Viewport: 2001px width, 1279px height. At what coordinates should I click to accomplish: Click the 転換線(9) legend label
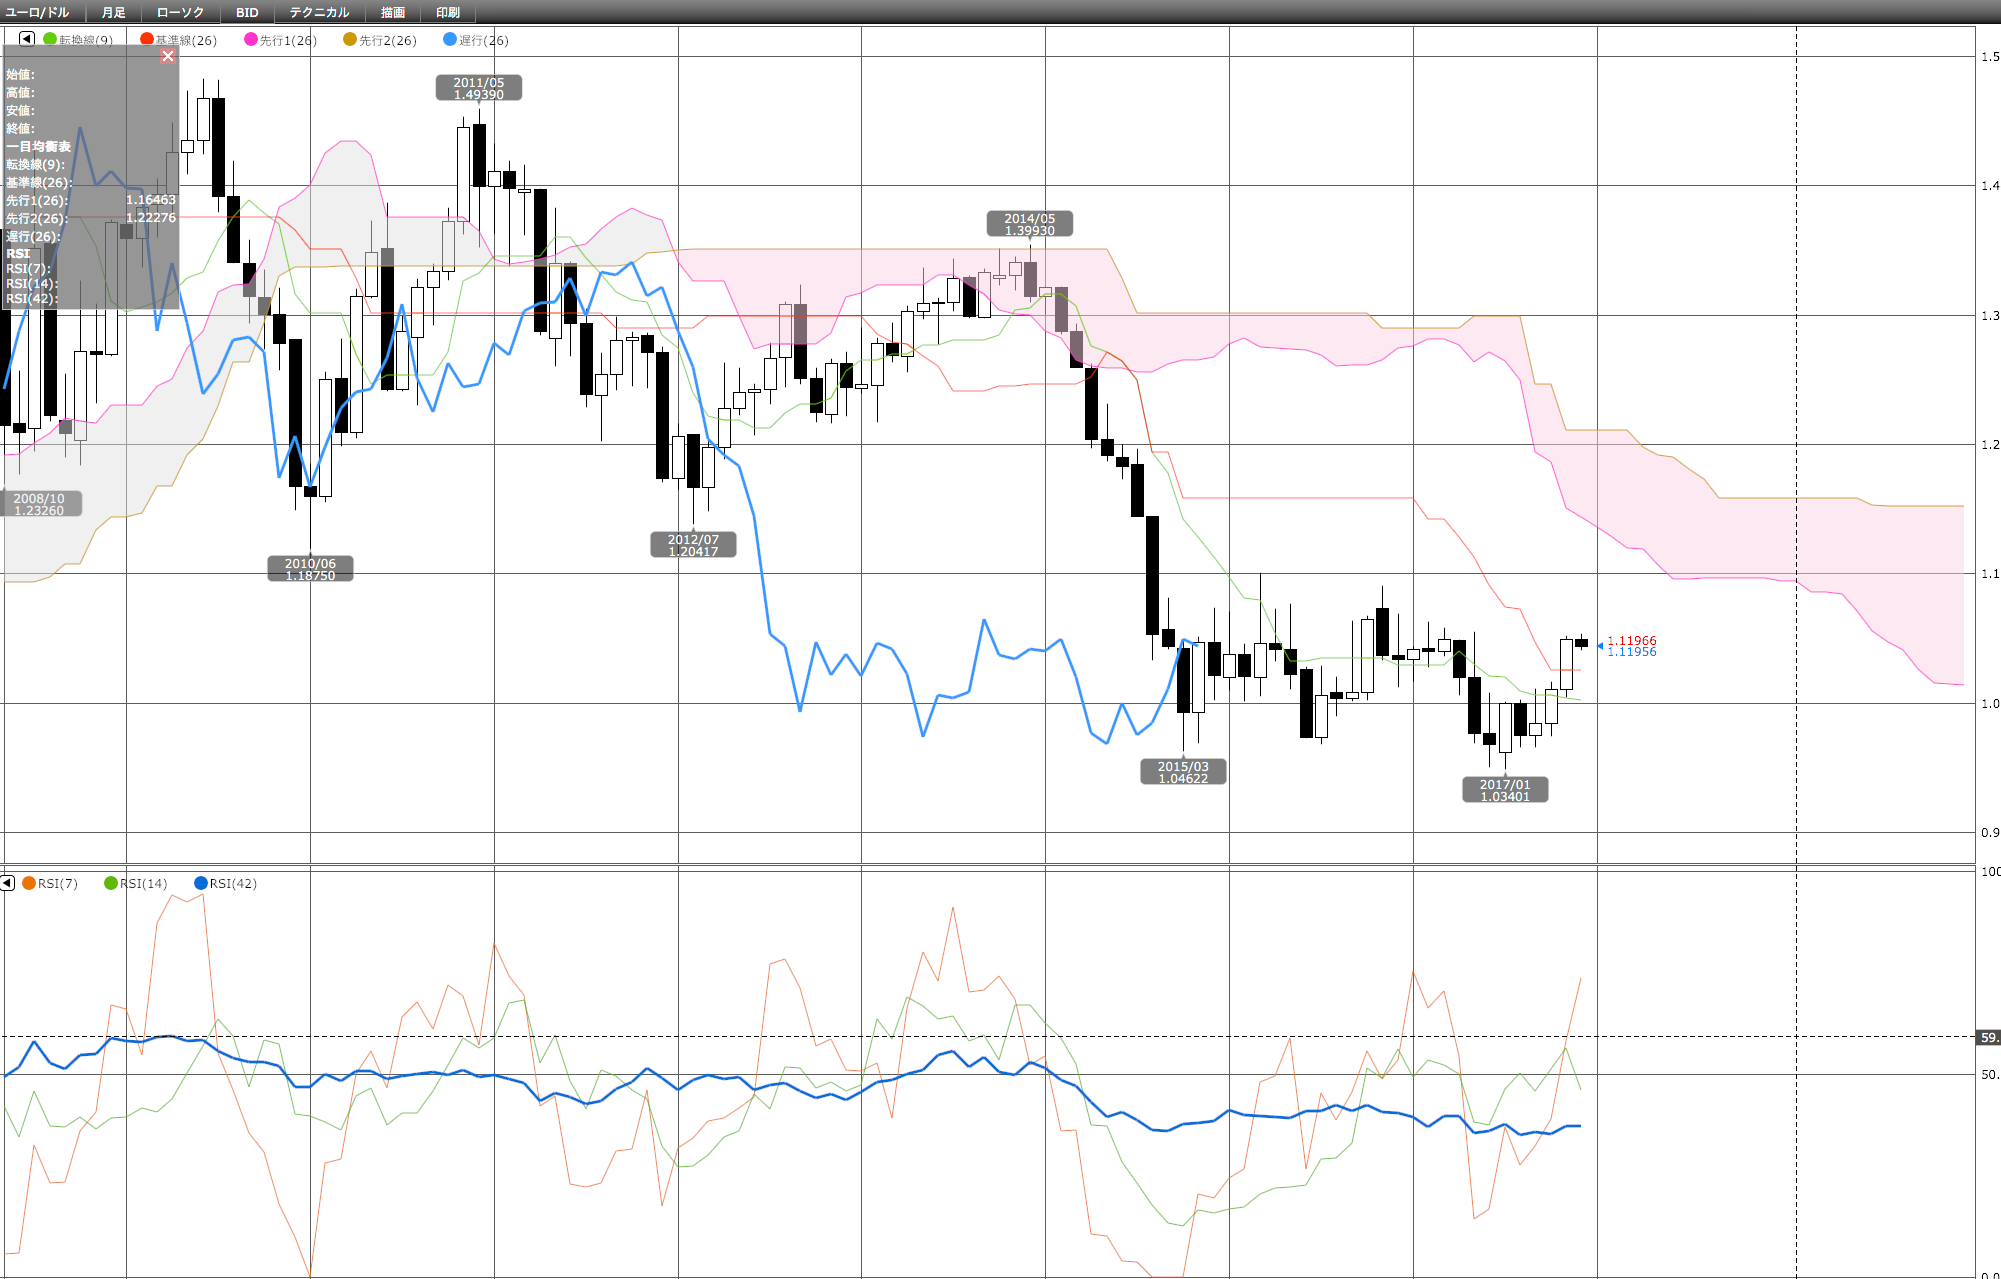coord(86,40)
